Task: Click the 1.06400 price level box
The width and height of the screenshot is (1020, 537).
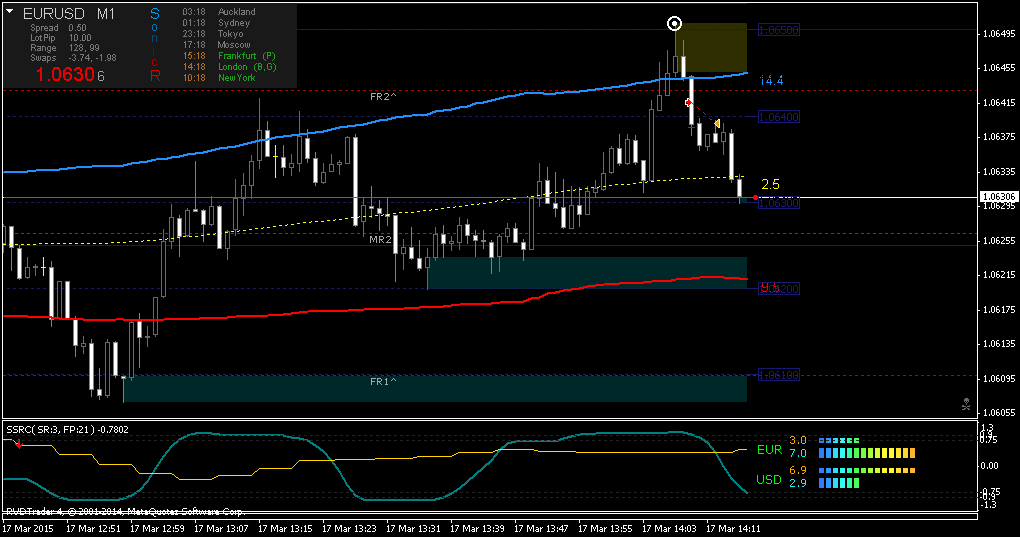Action: click(779, 117)
